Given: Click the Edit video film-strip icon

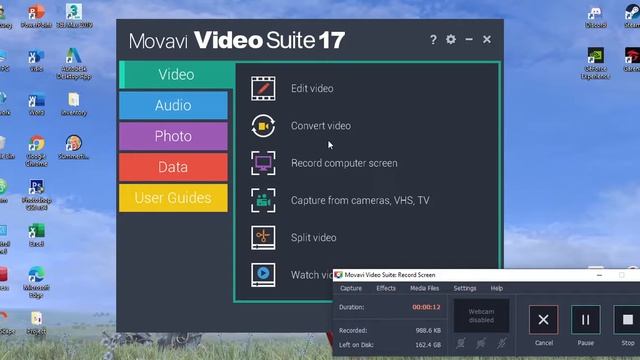Looking at the screenshot, I should [x=263, y=89].
